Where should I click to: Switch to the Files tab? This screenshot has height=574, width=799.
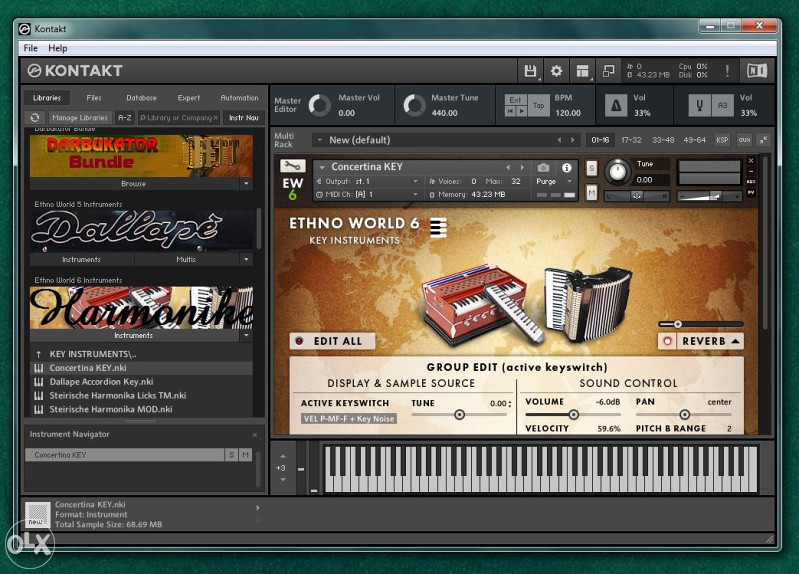(x=94, y=98)
